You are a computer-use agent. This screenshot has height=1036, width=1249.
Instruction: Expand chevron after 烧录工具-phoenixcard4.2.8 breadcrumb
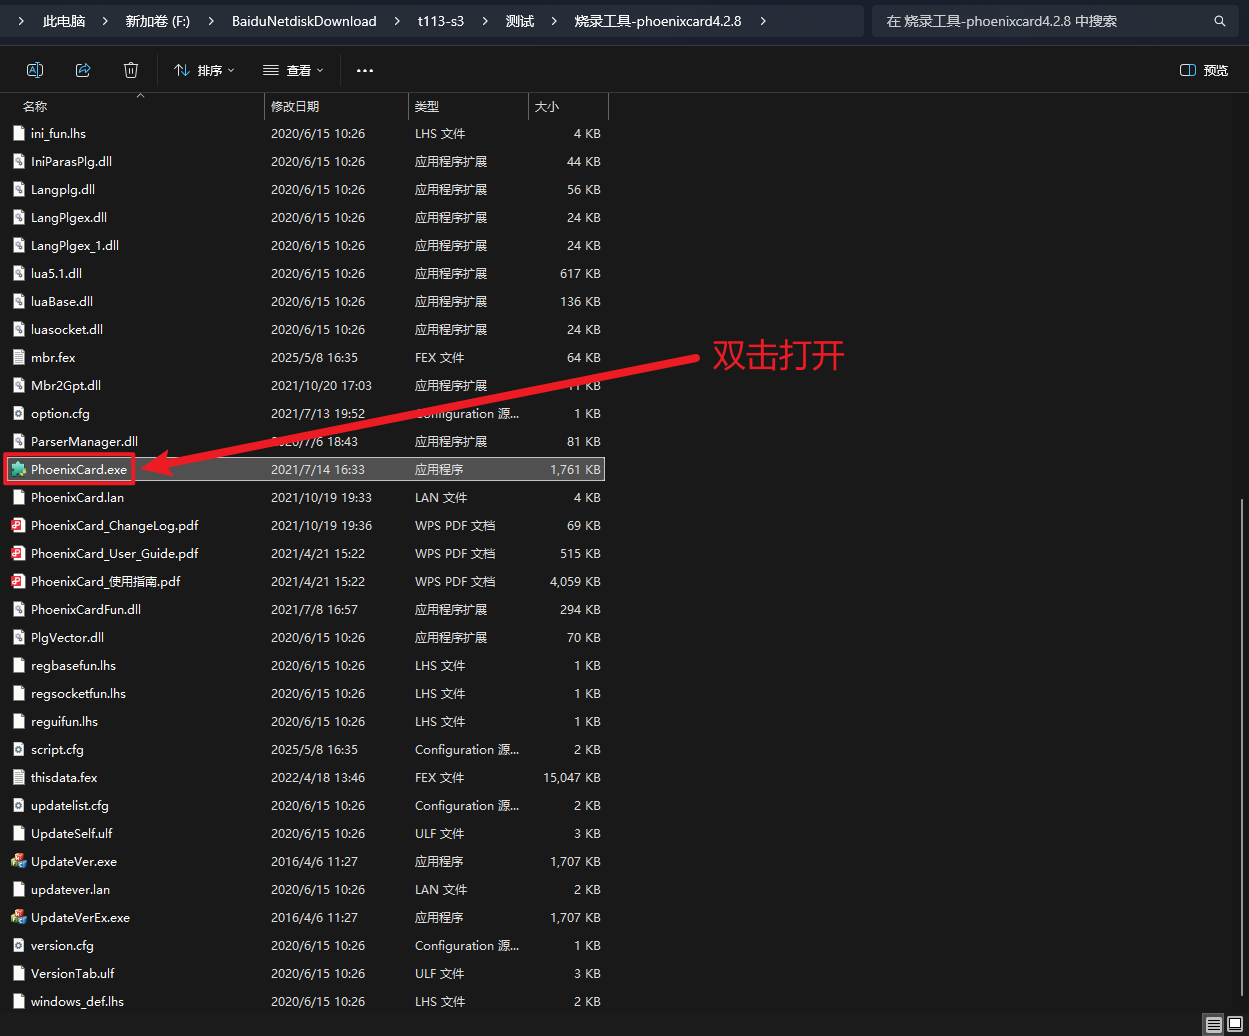pyautogui.click(x=764, y=21)
